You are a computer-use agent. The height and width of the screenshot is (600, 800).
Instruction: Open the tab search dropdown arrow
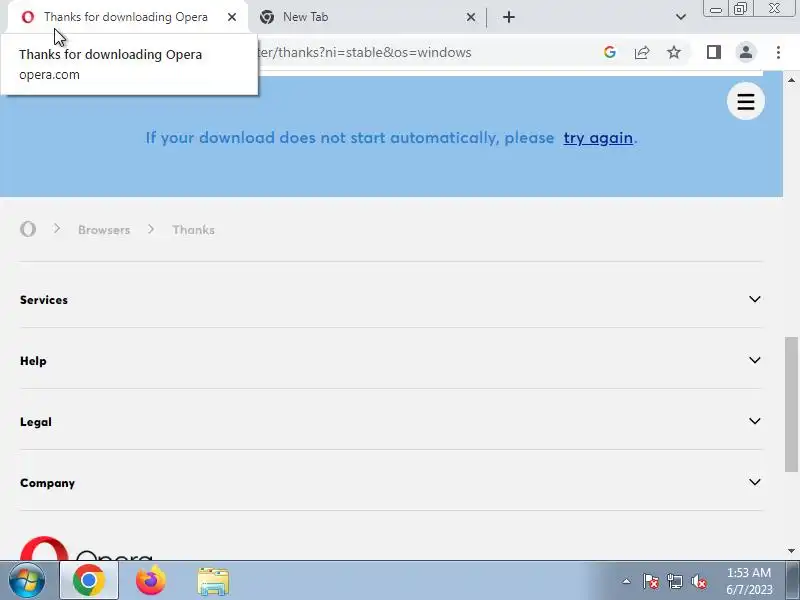coord(681,17)
